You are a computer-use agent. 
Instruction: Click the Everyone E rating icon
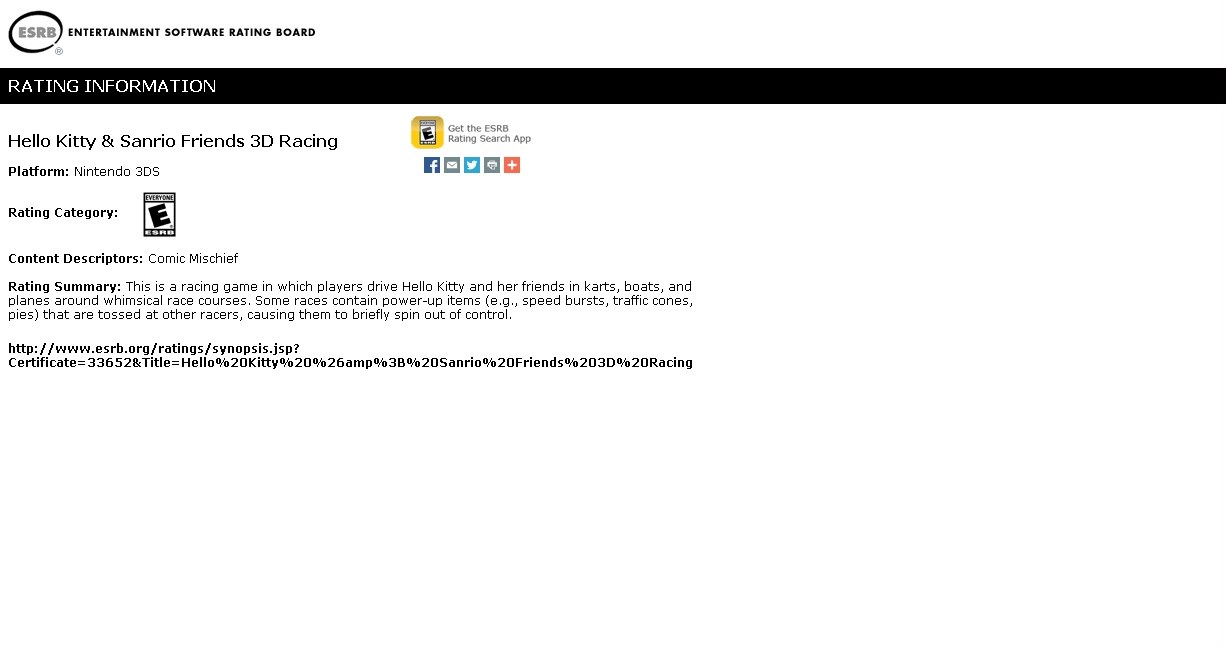point(159,214)
